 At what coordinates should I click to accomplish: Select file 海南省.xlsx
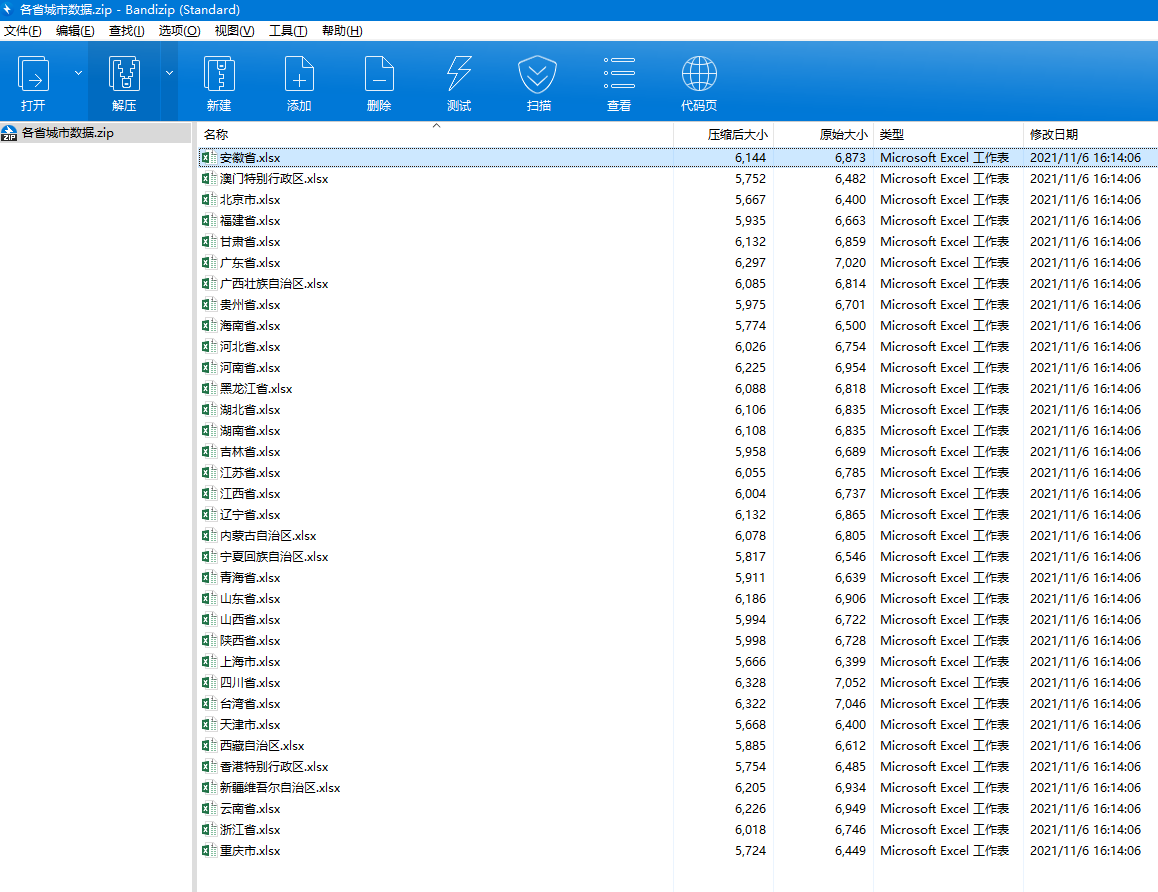pos(250,326)
